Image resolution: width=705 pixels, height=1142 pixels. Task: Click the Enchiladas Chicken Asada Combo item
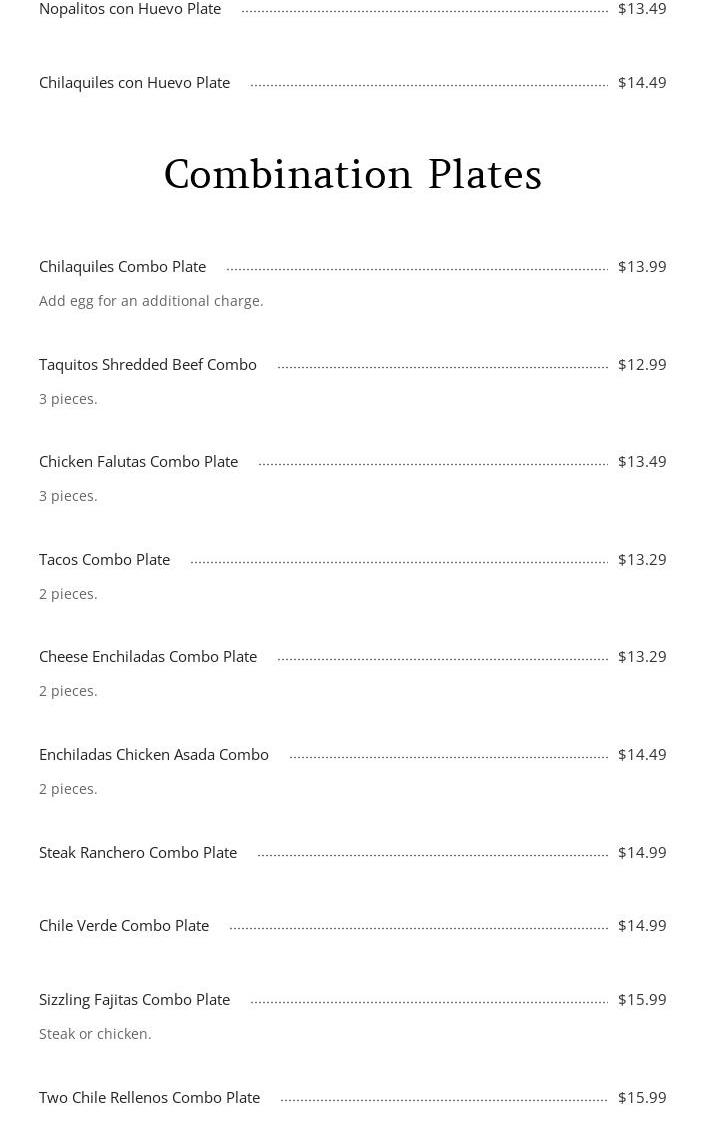(153, 755)
